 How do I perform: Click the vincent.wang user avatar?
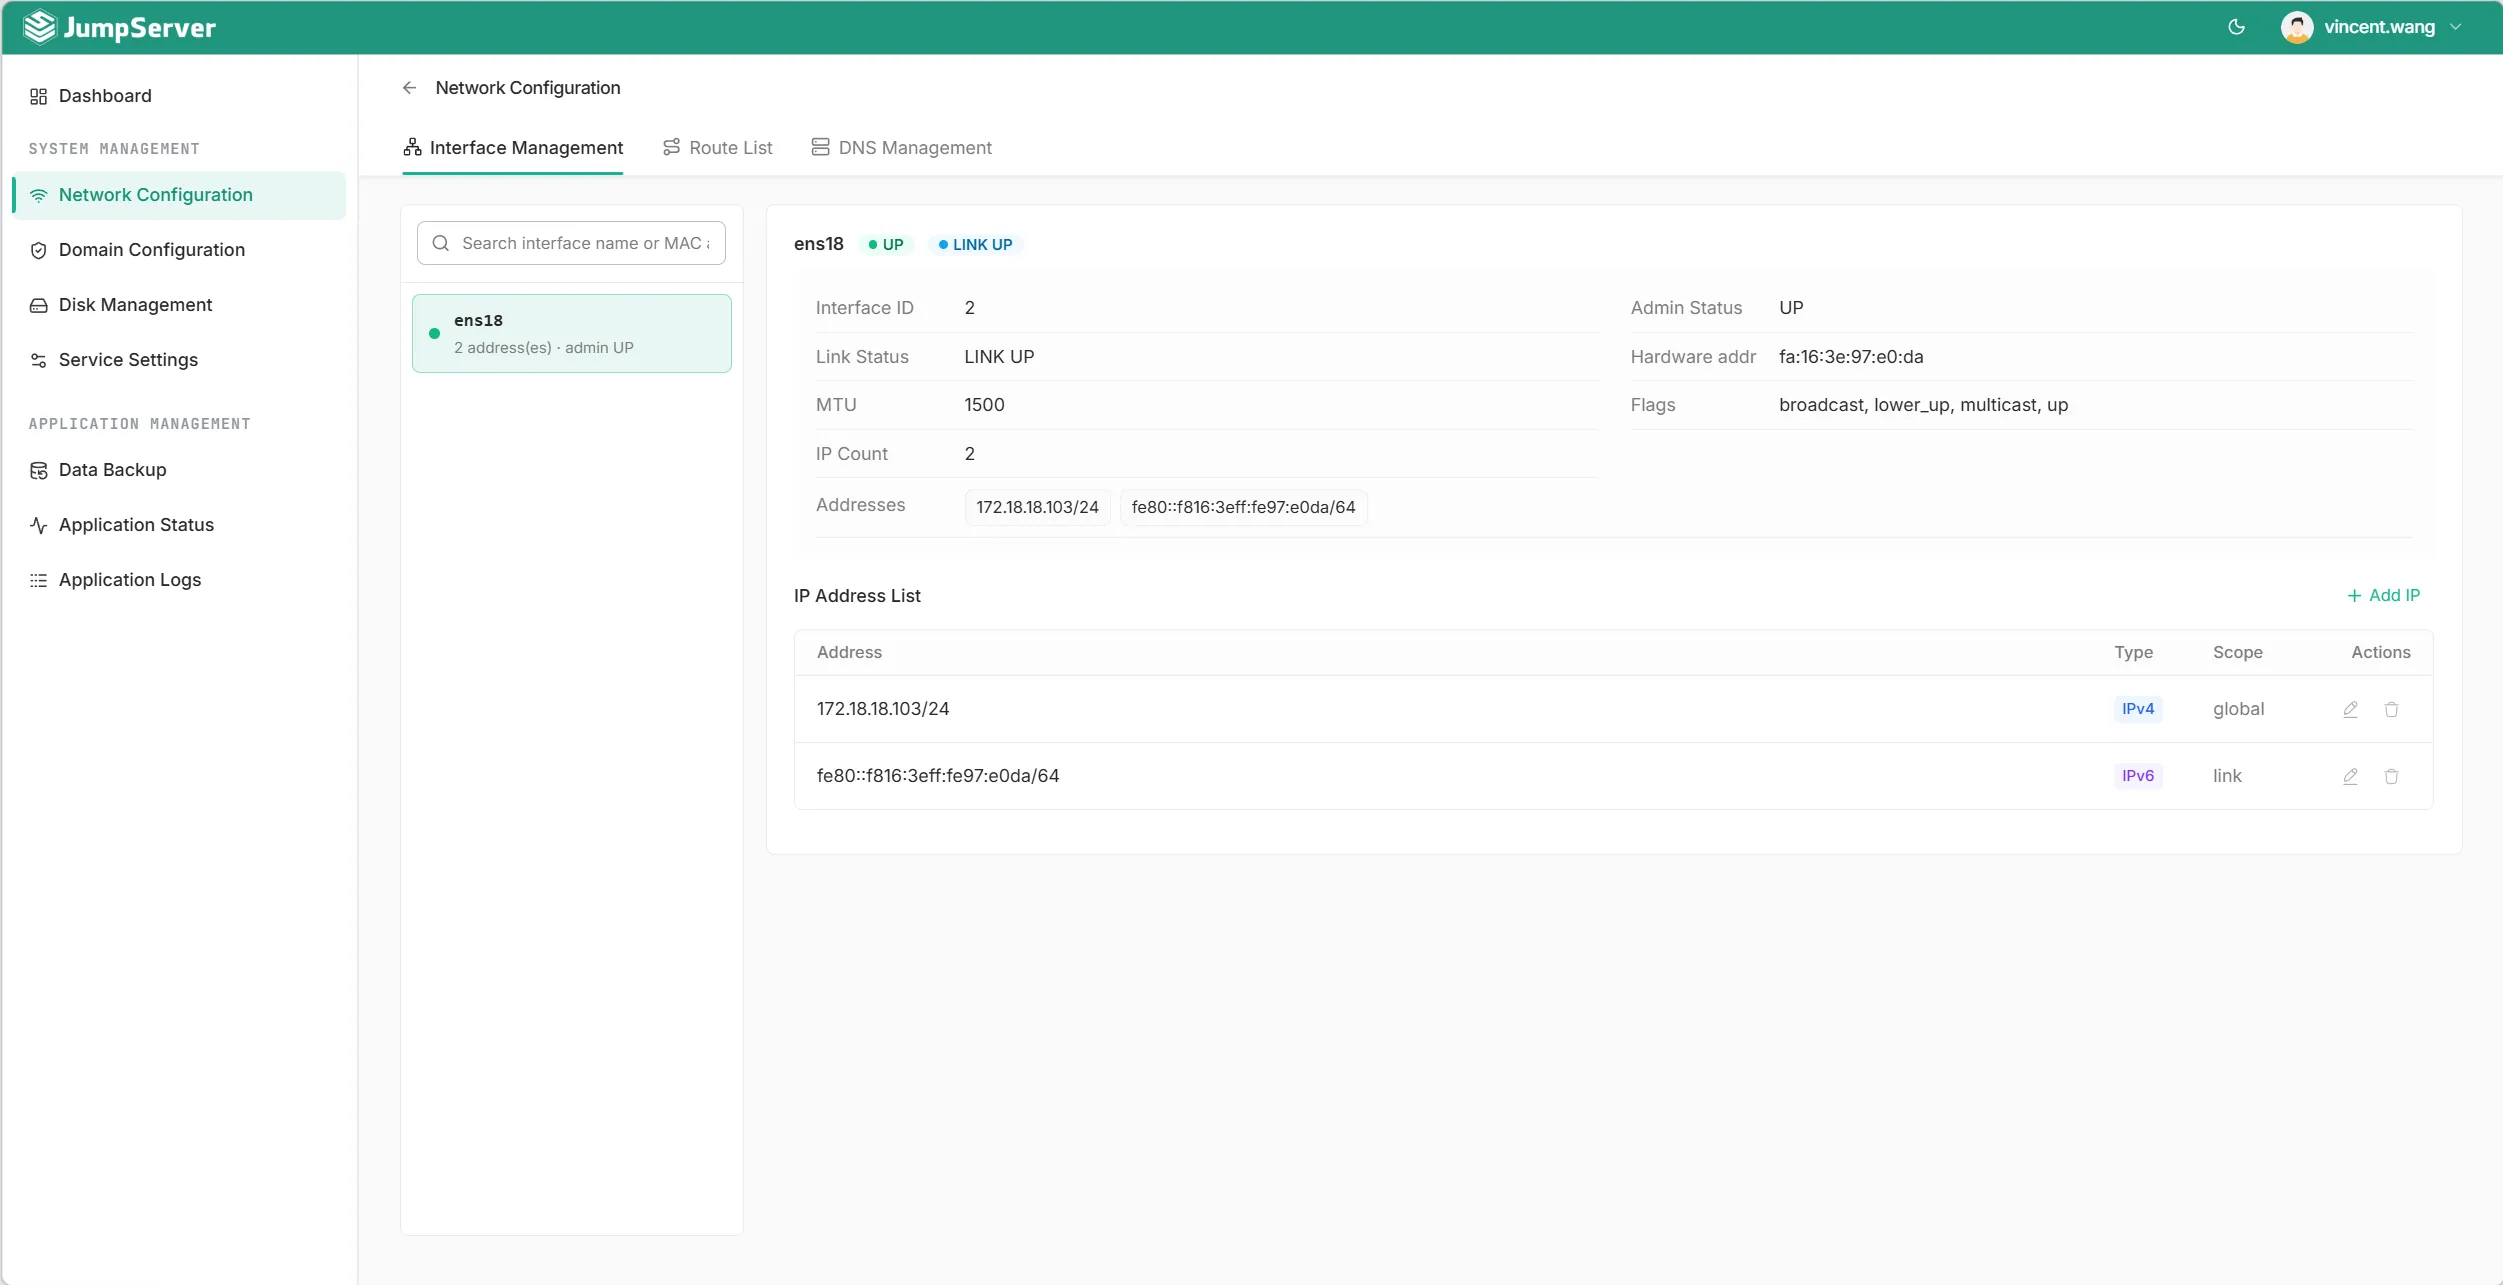(x=2296, y=27)
